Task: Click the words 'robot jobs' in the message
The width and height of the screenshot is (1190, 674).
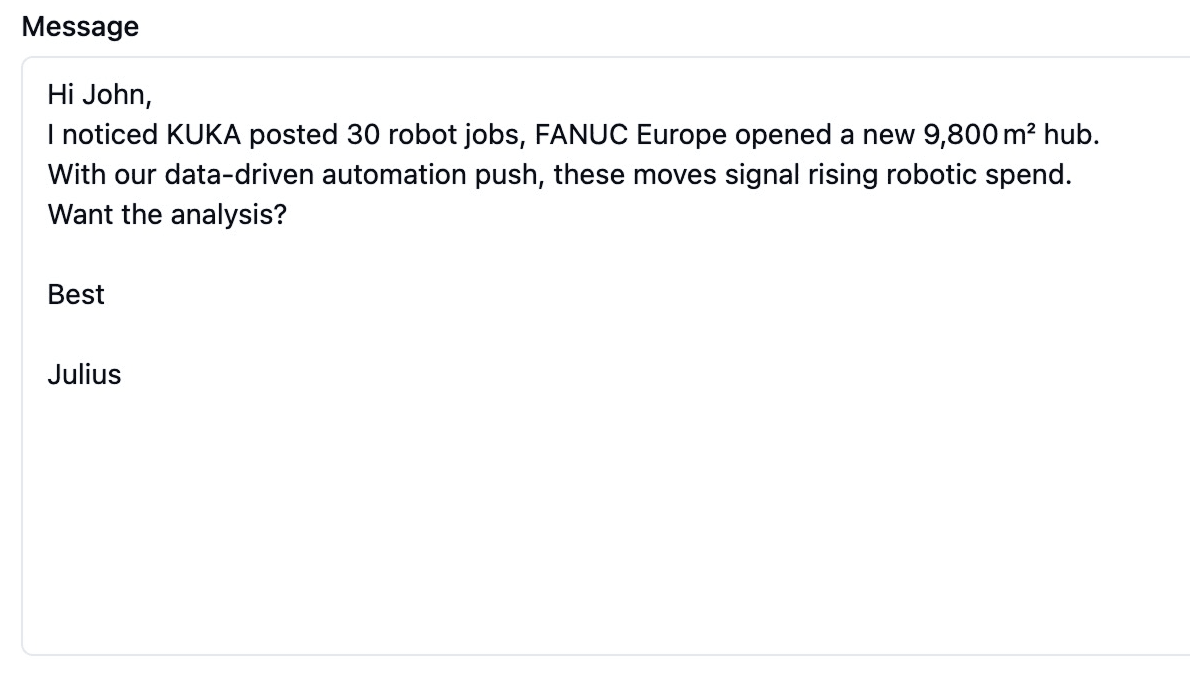Action: 454,135
